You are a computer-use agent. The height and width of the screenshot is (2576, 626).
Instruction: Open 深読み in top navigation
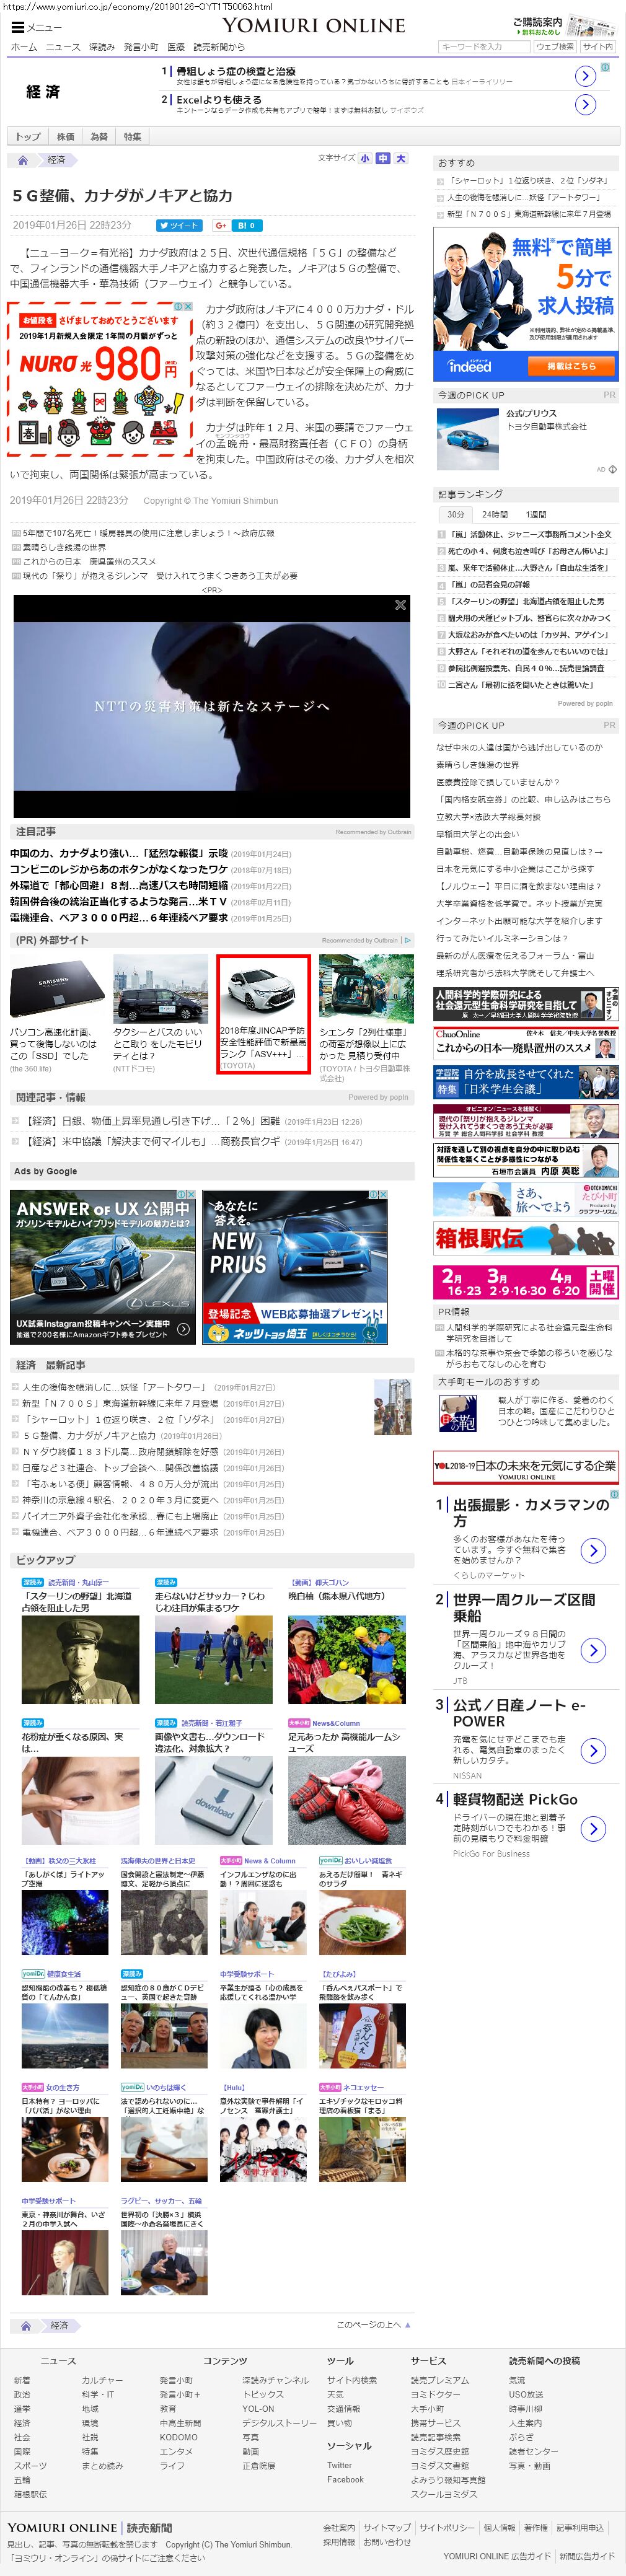(x=101, y=47)
